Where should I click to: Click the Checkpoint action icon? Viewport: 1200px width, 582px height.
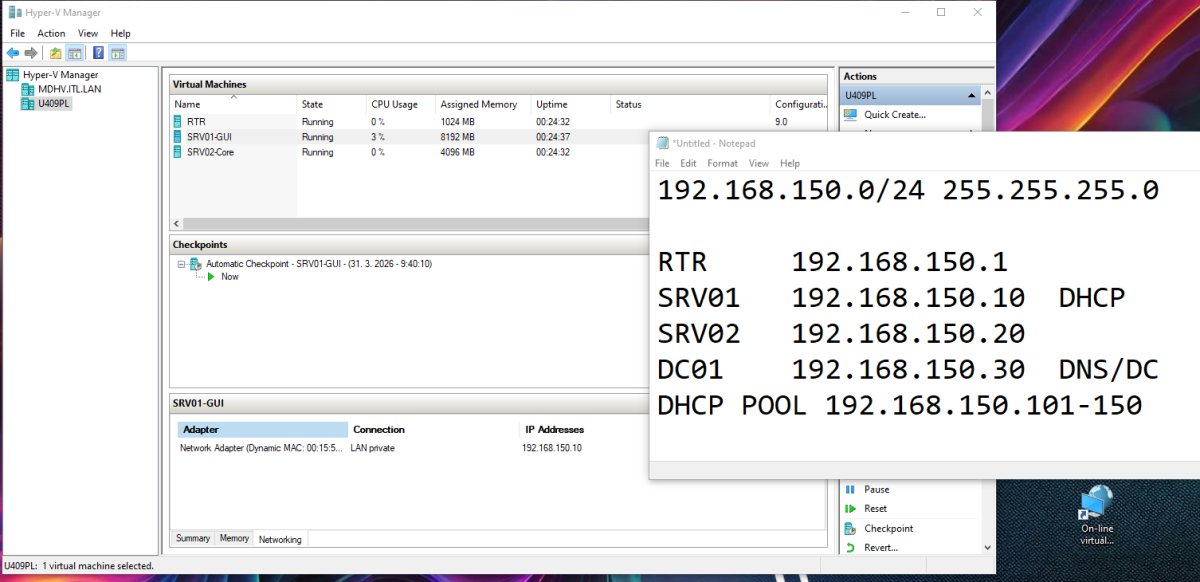click(x=850, y=528)
